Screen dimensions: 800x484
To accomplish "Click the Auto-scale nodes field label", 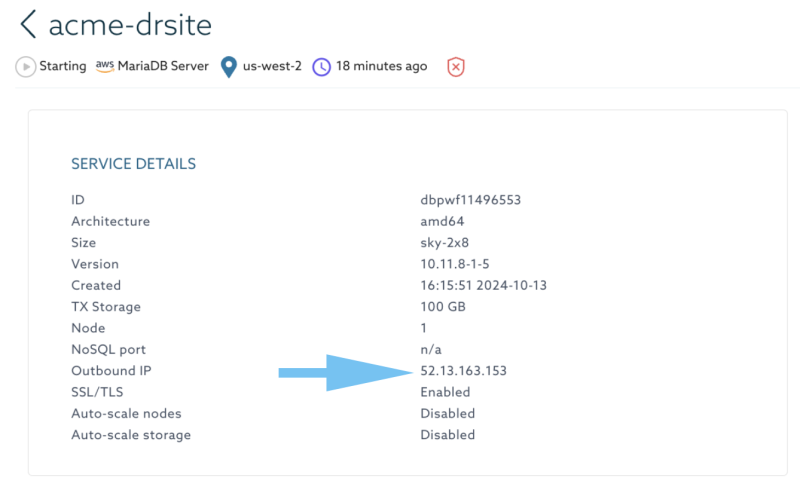I will tap(126, 414).
